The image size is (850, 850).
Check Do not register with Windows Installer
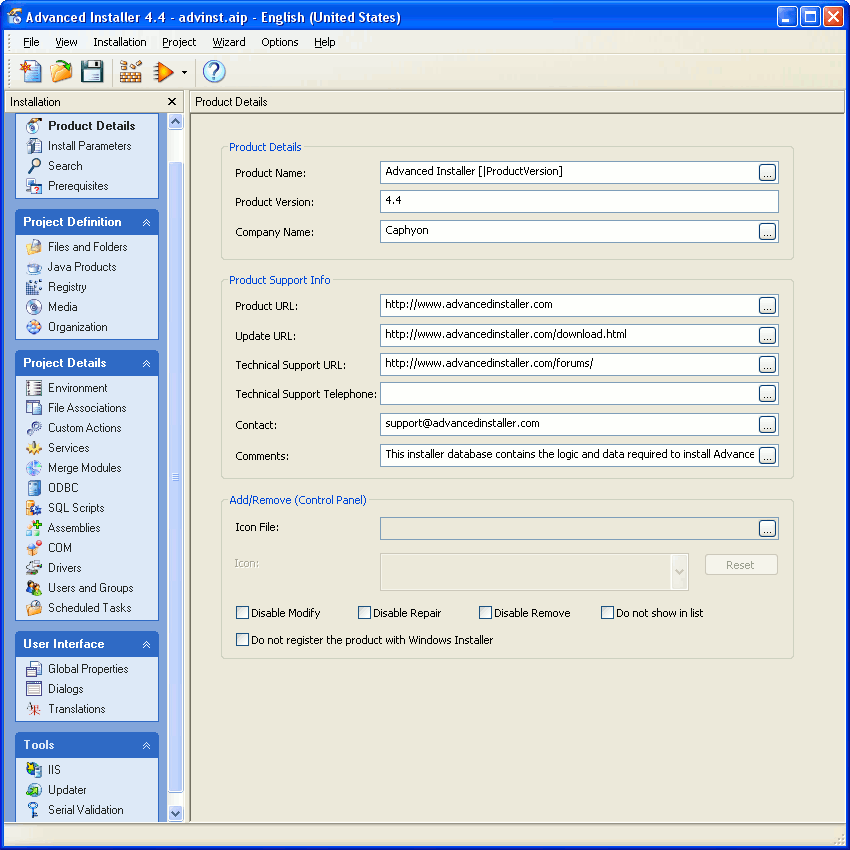242,640
